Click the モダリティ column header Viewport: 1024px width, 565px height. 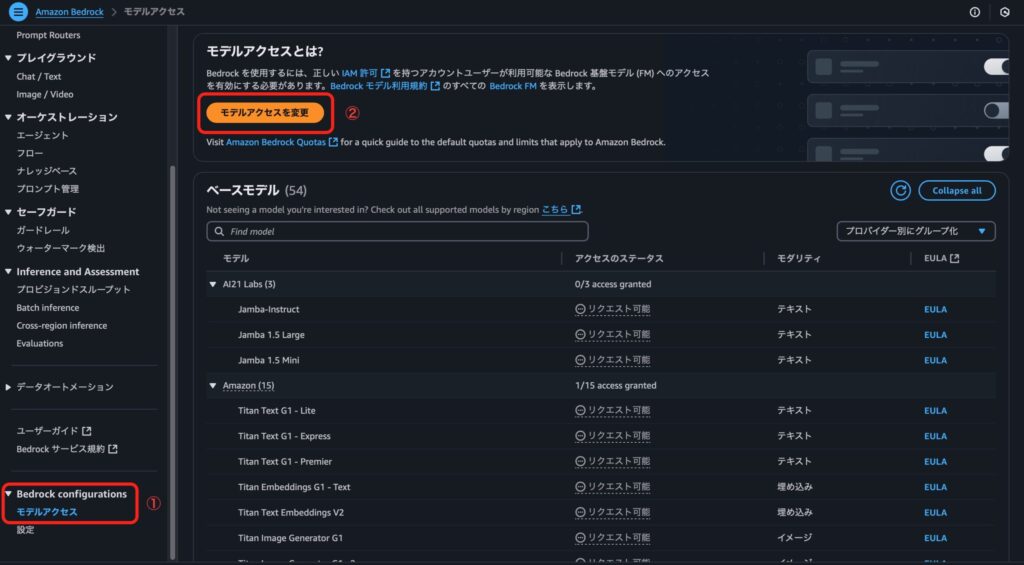799,258
